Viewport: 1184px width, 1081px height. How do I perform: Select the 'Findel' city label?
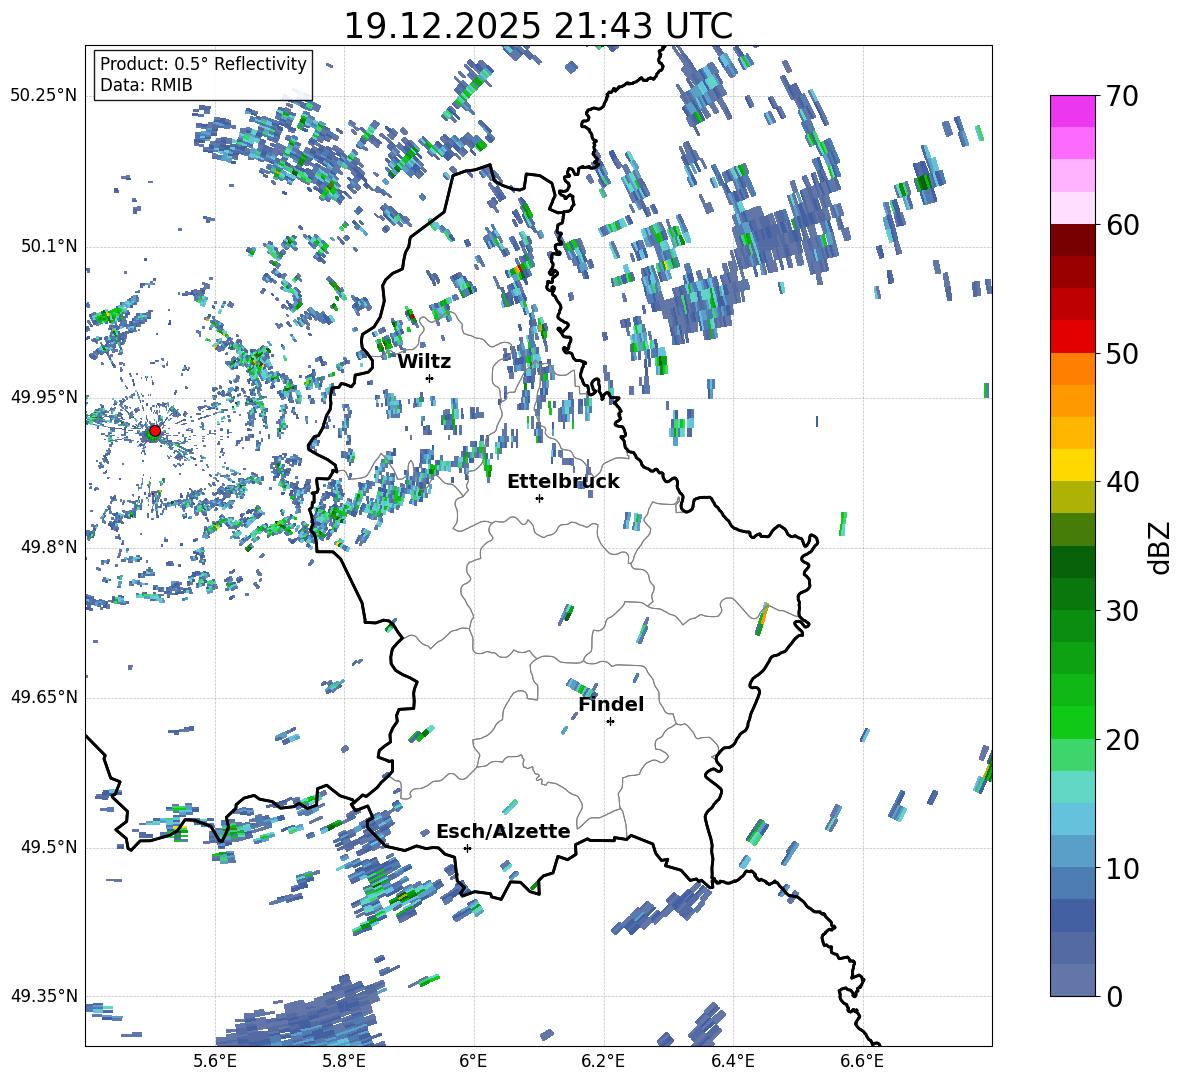(611, 704)
